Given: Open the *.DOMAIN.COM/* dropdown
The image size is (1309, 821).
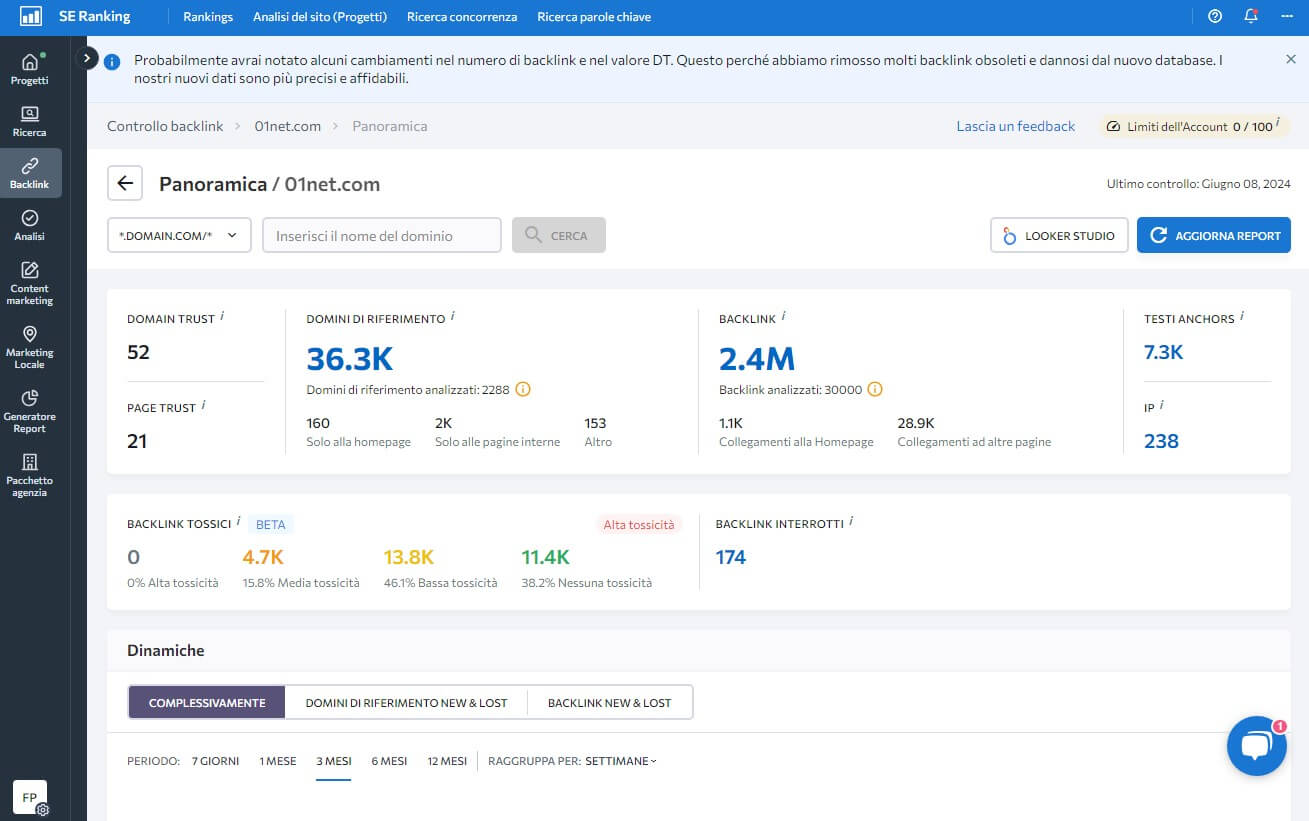Looking at the screenshot, I should coord(179,235).
